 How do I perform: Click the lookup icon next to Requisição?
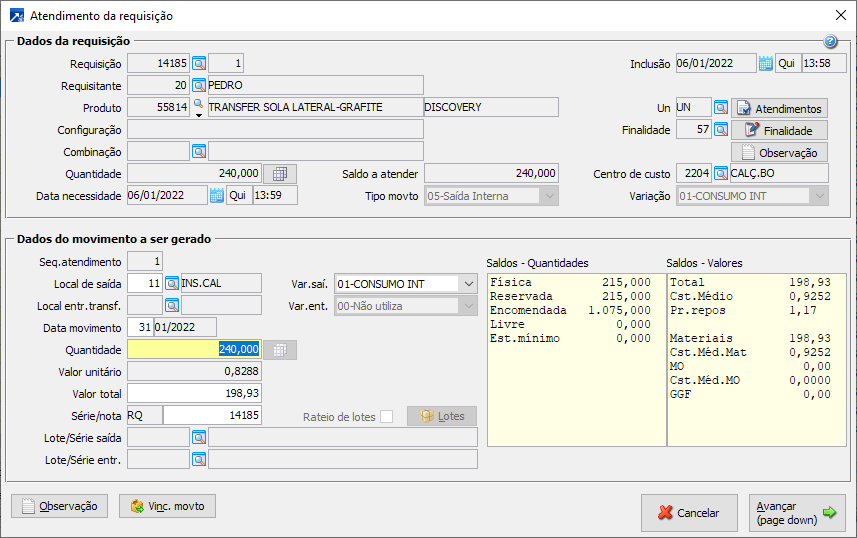point(198,63)
